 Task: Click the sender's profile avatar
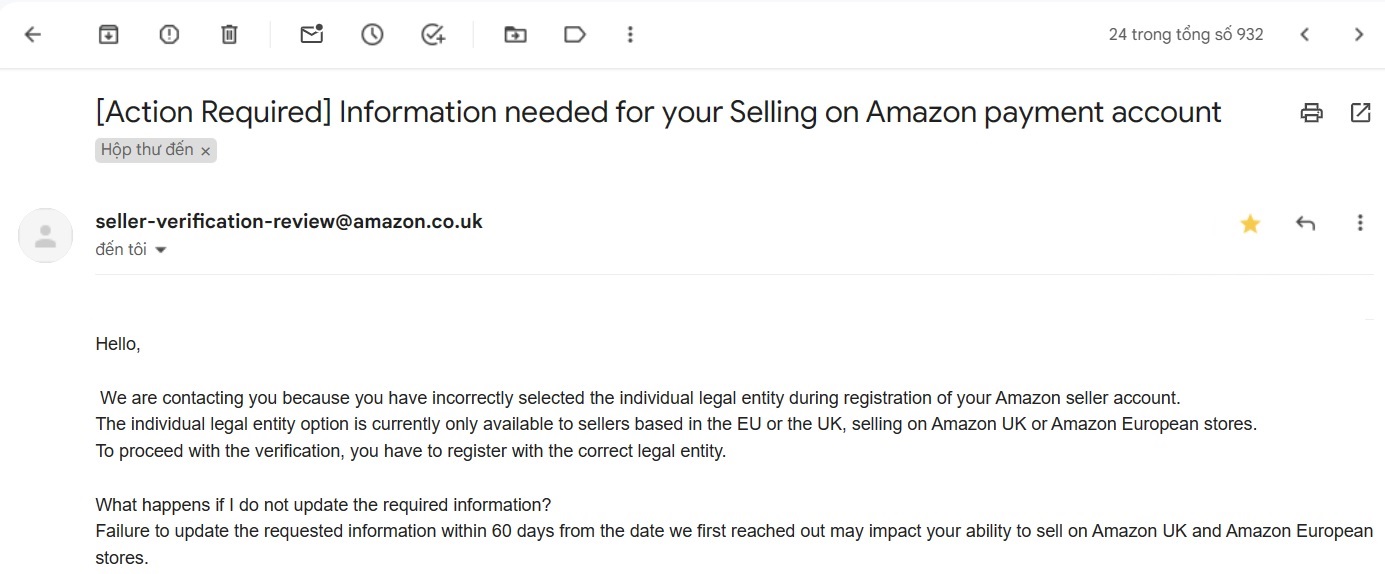pyautogui.click(x=45, y=236)
